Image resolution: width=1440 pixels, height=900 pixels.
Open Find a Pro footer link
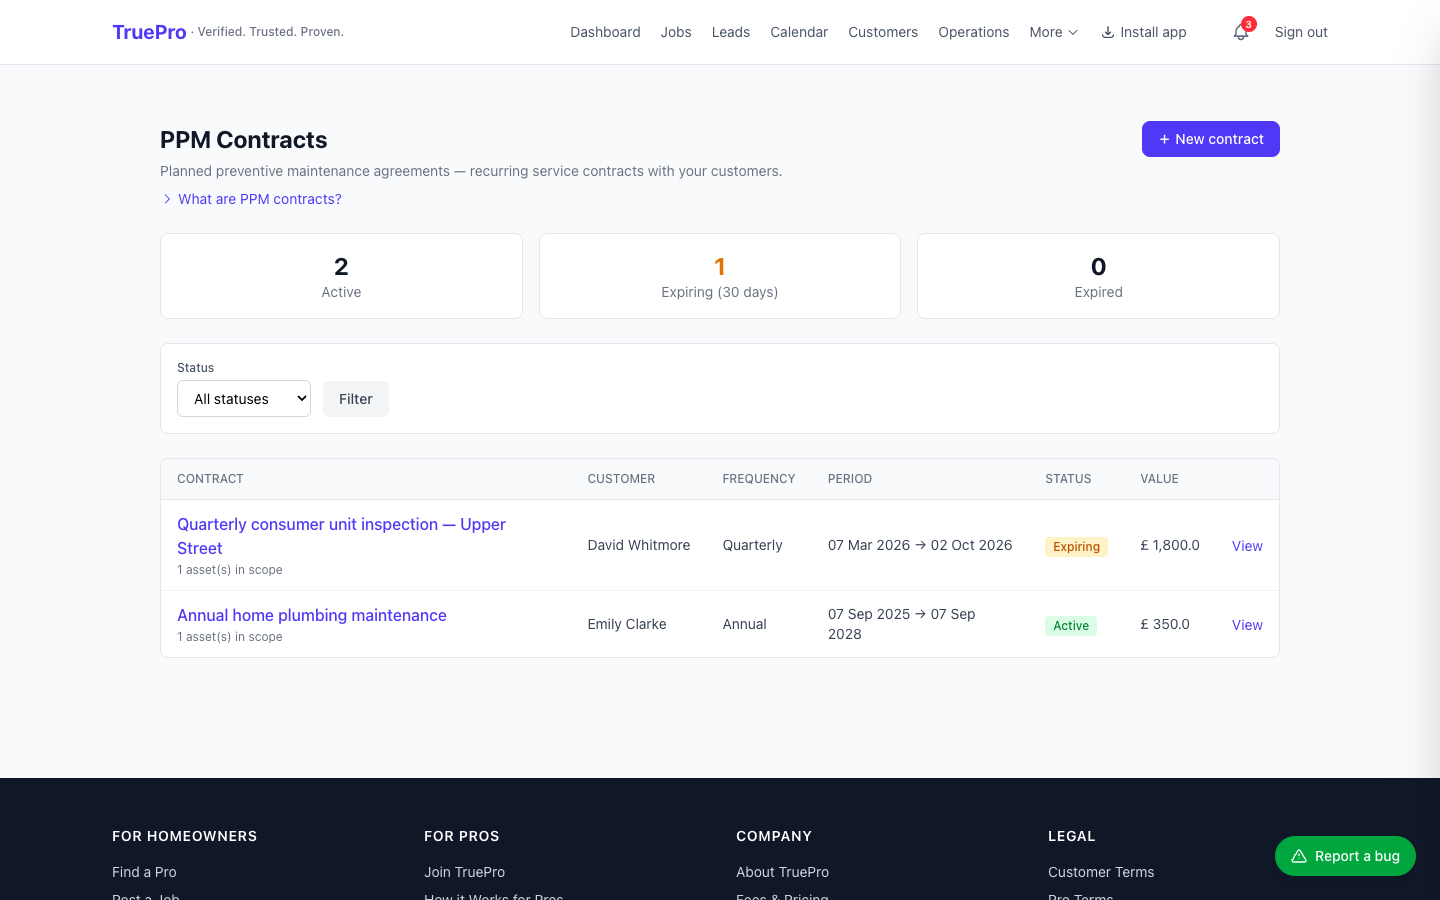pos(144,872)
